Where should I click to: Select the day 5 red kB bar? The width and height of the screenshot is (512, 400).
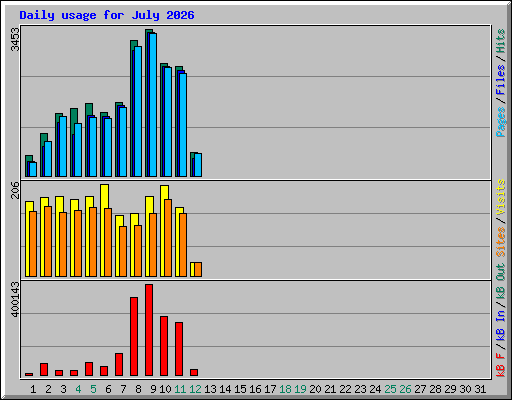coord(89,369)
